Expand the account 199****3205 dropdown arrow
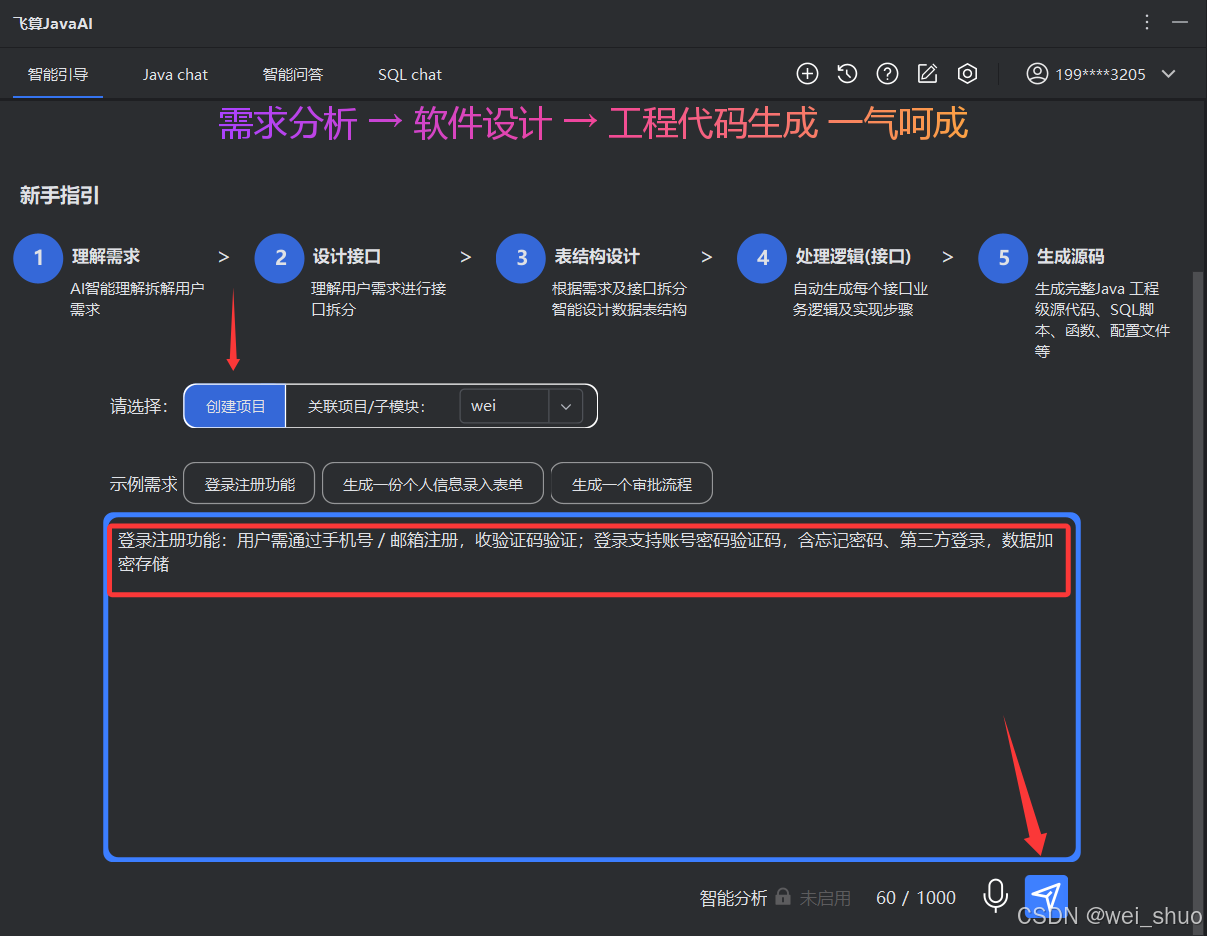 pos(1168,74)
